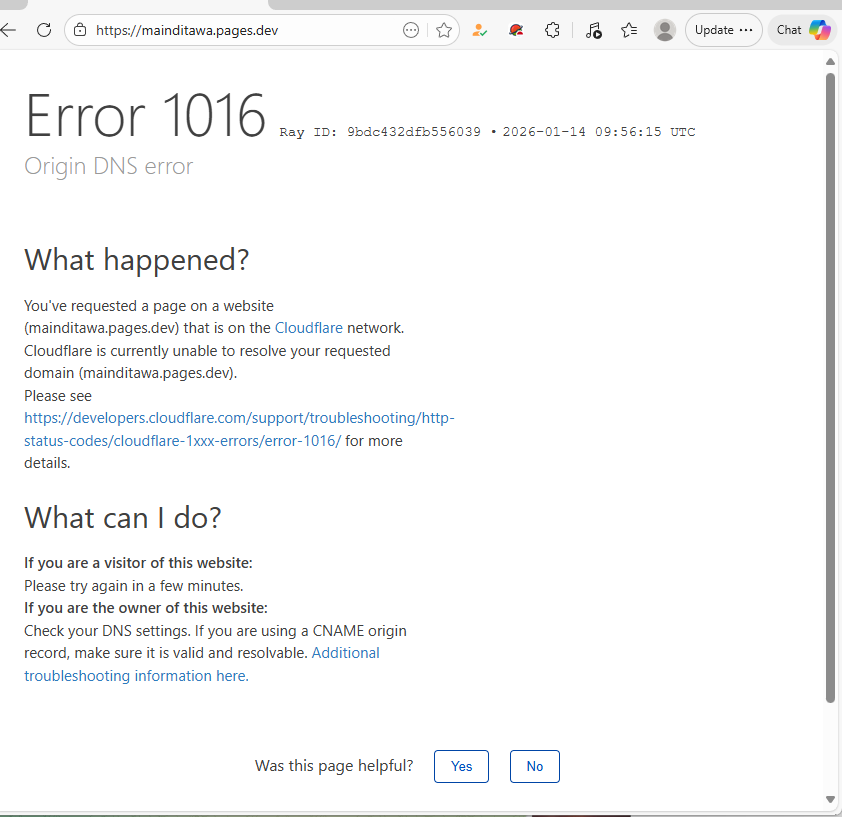Open the red helmet extension icon

point(516,30)
